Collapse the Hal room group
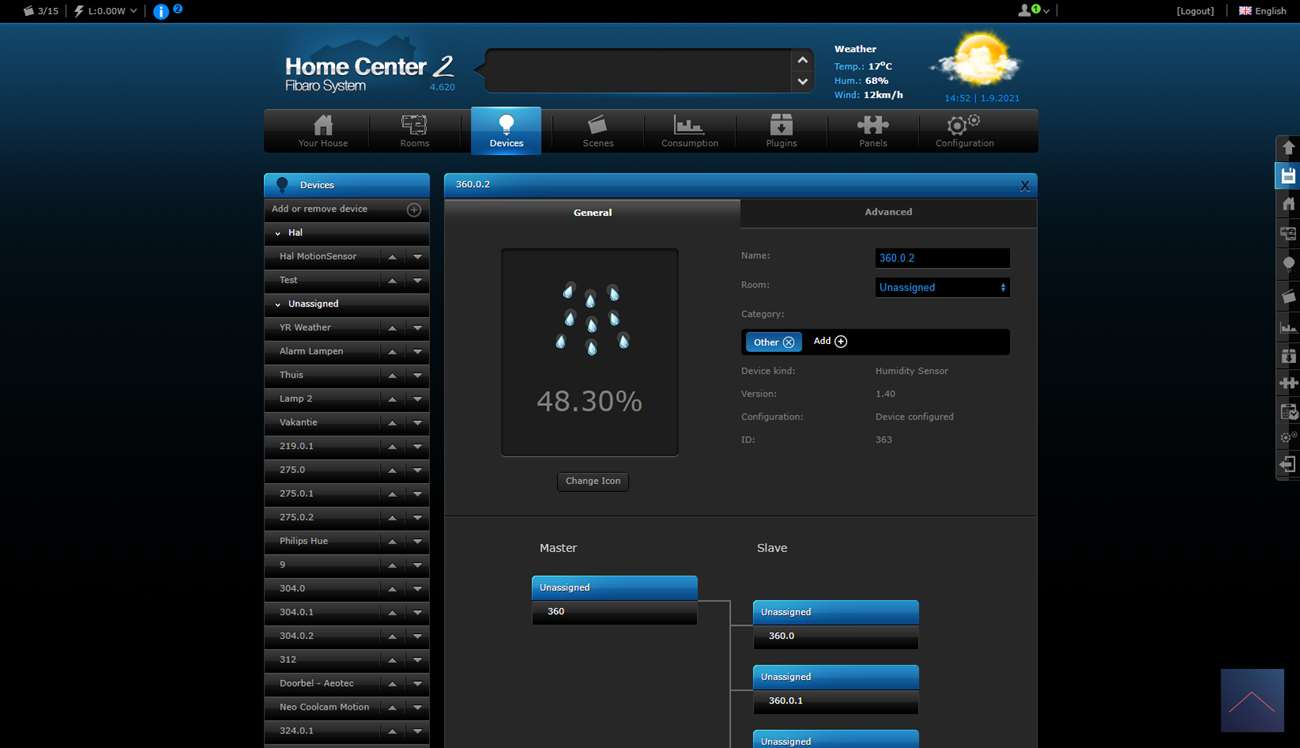 [278, 233]
